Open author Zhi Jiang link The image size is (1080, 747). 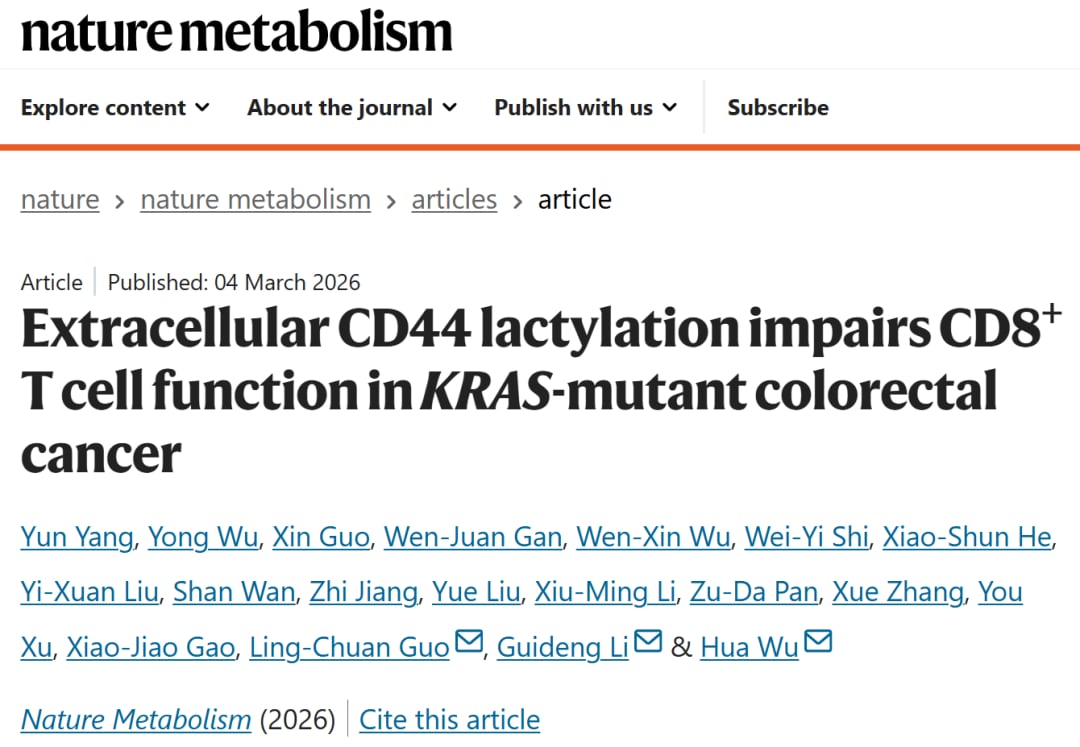point(363,592)
